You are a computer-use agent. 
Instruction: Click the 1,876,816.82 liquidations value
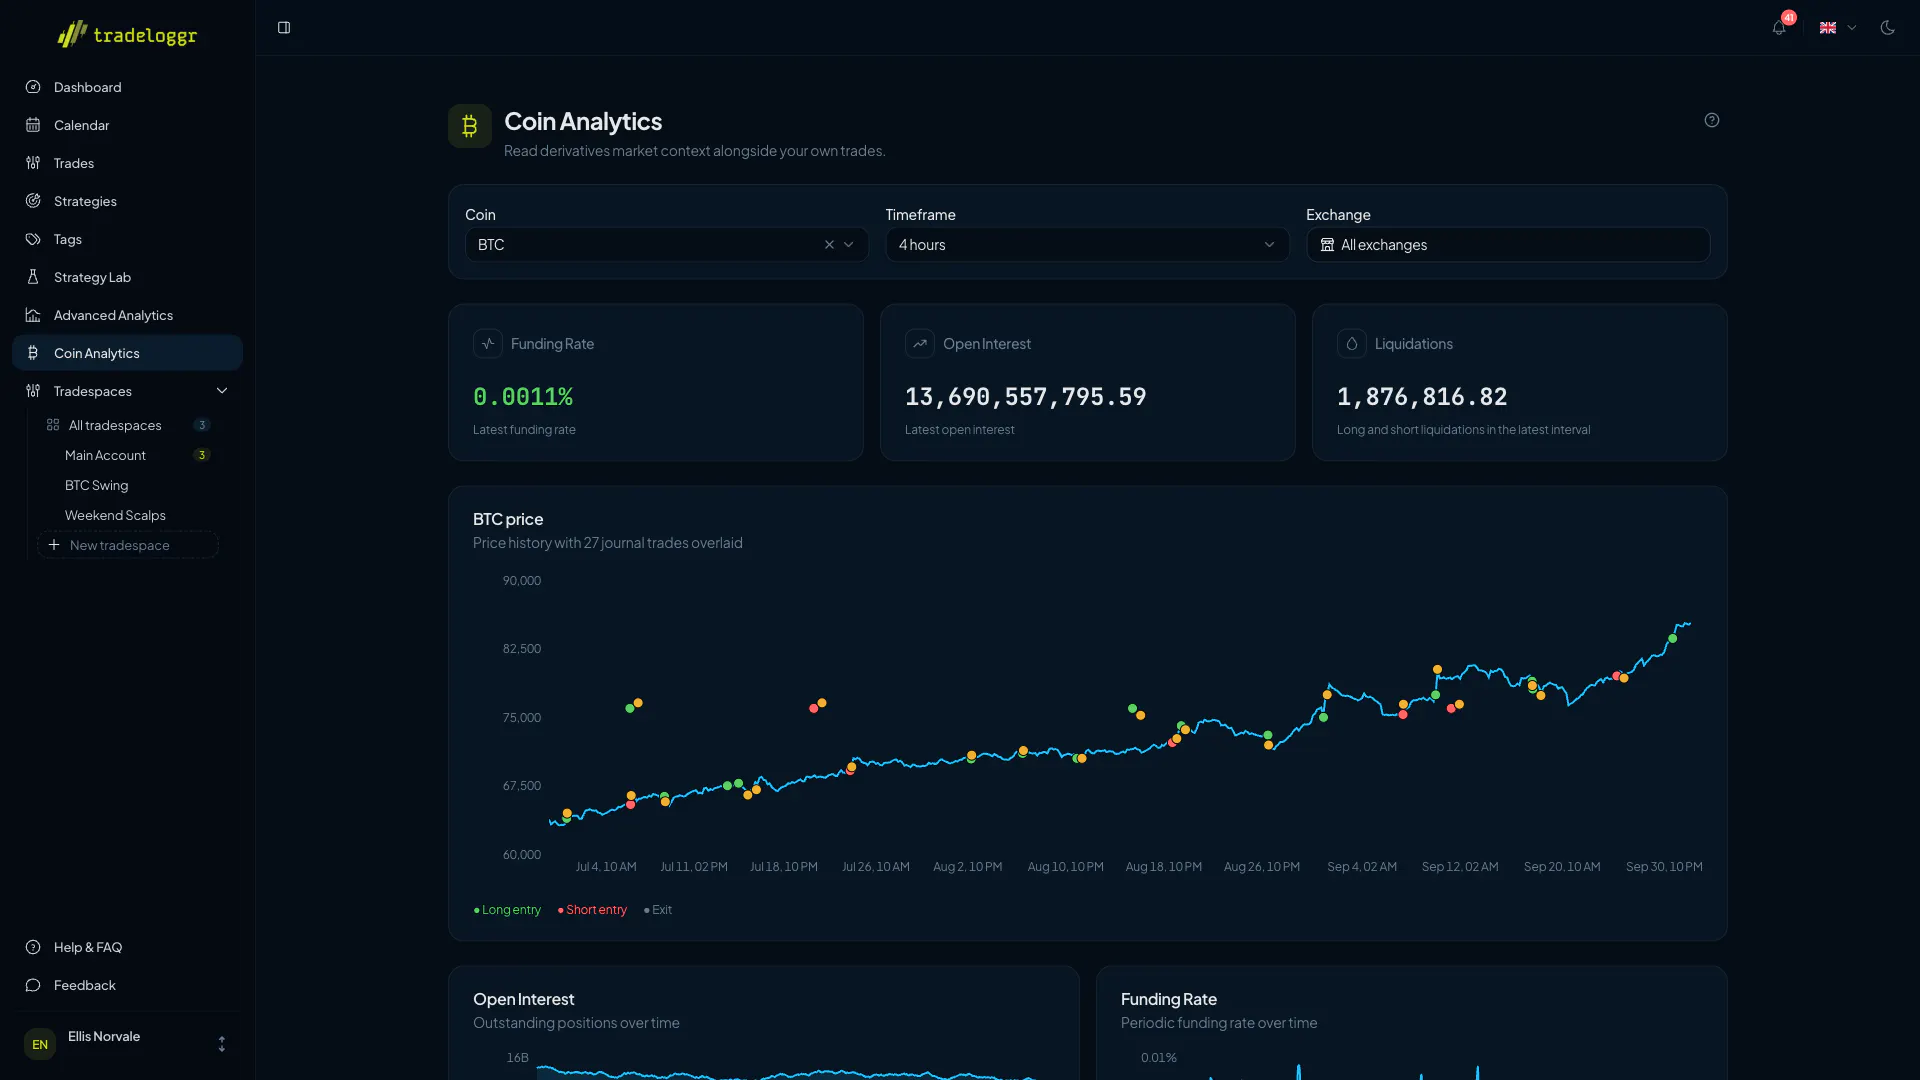pos(1422,397)
